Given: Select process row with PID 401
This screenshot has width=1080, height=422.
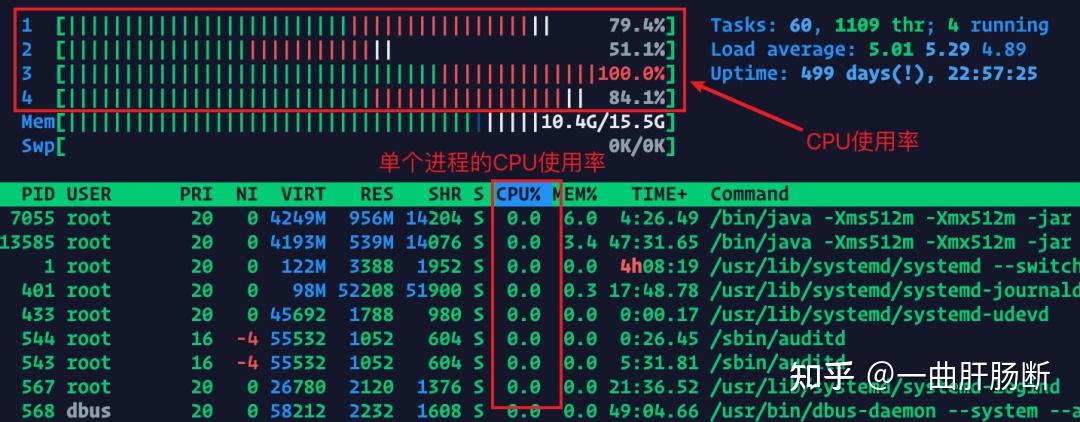Looking at the screenshot, I should click(x=540, y=291).
